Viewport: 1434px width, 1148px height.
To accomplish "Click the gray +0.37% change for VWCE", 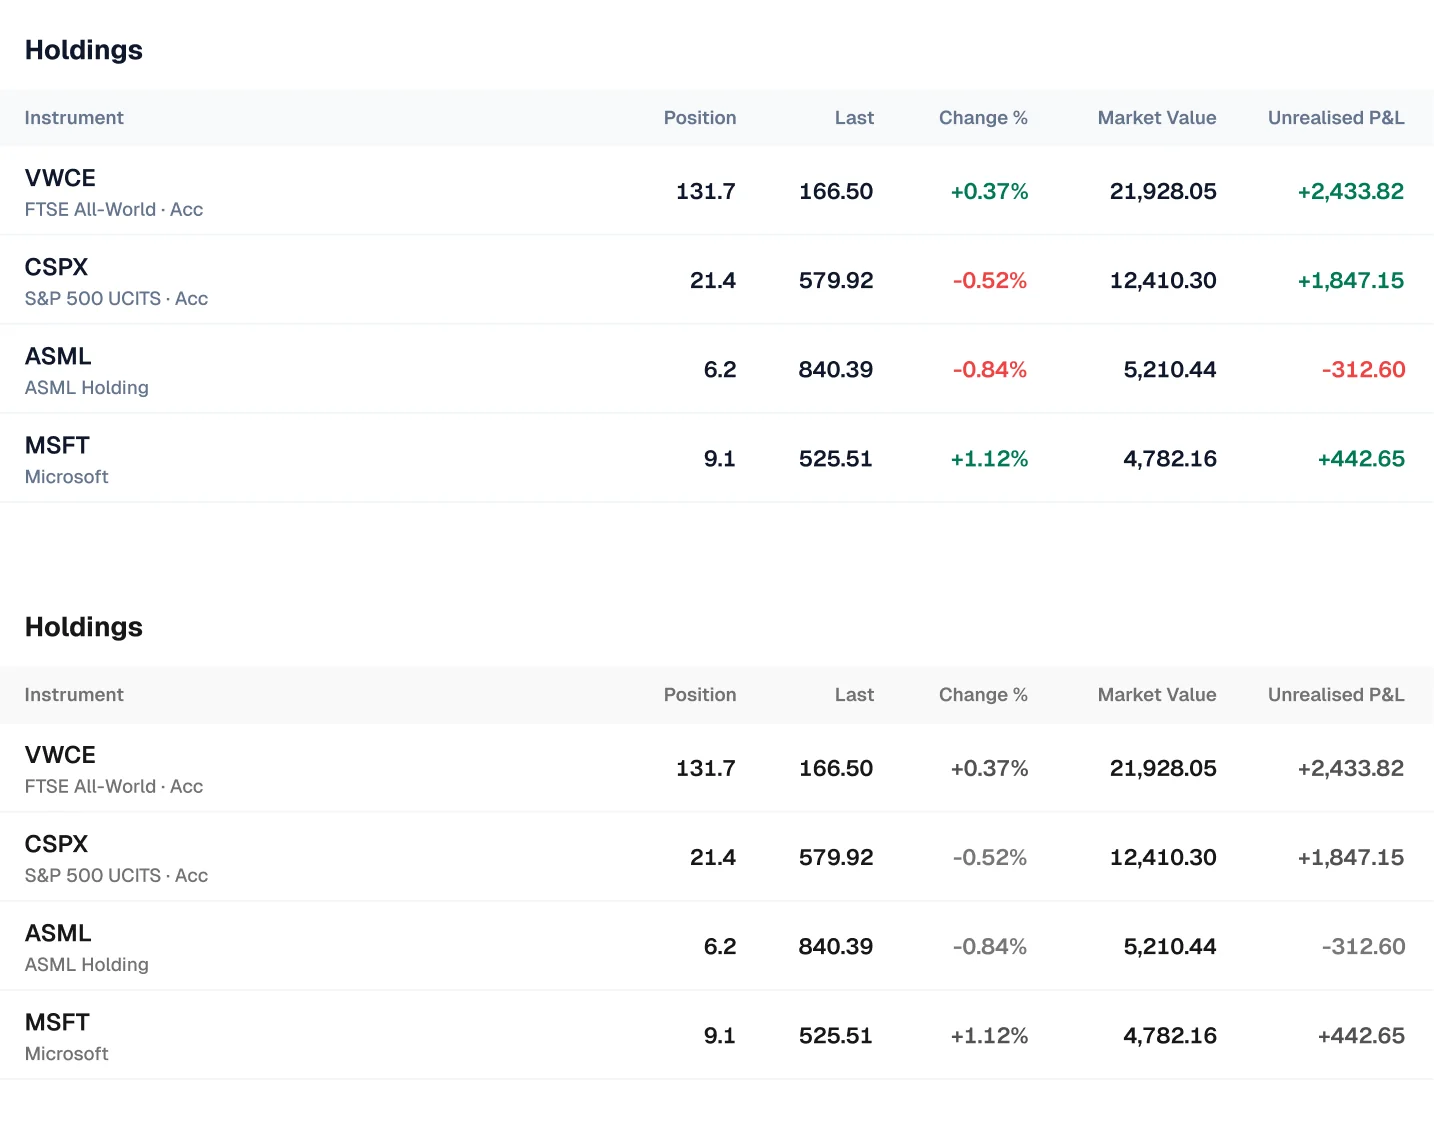I will pyautogui.click(x=989, y=768).
